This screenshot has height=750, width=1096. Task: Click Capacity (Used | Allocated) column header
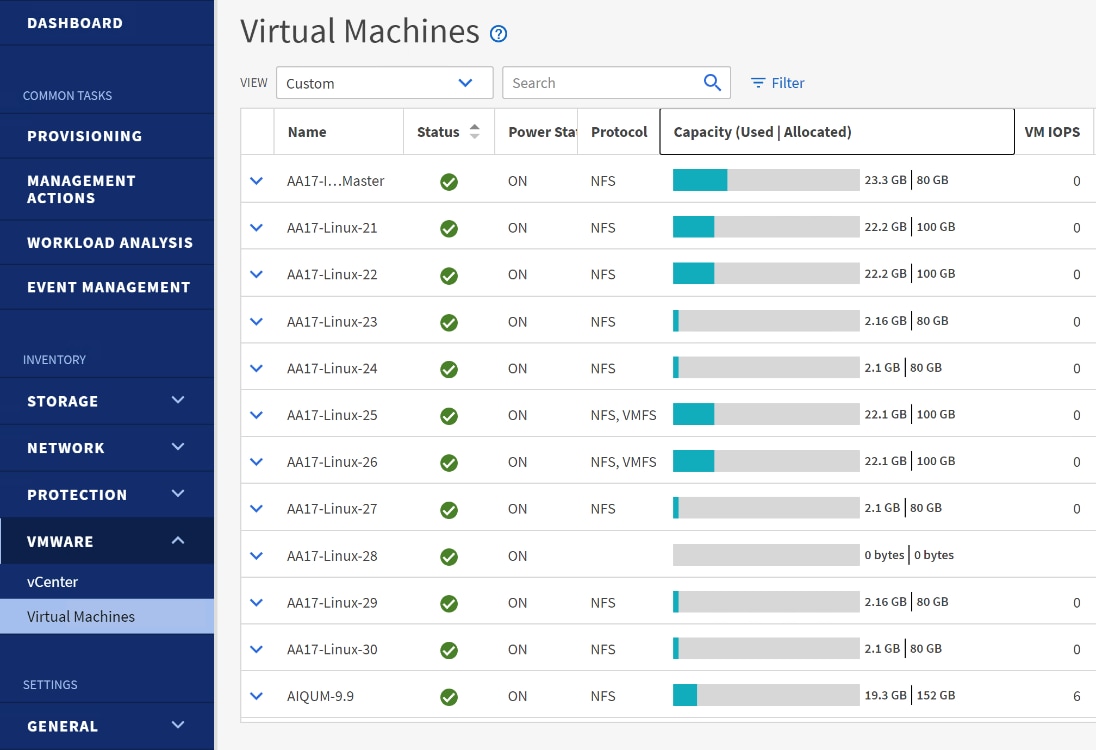[837, 131]
